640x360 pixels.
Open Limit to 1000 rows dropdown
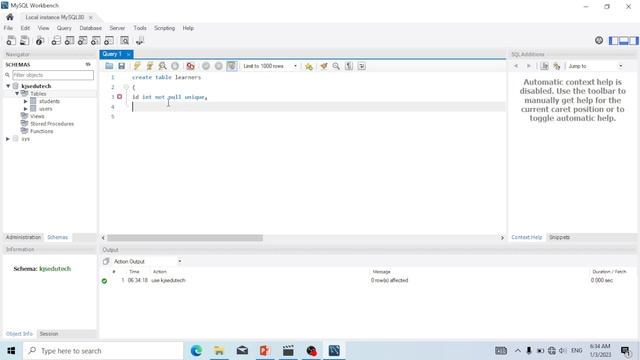tap(270, 66)
